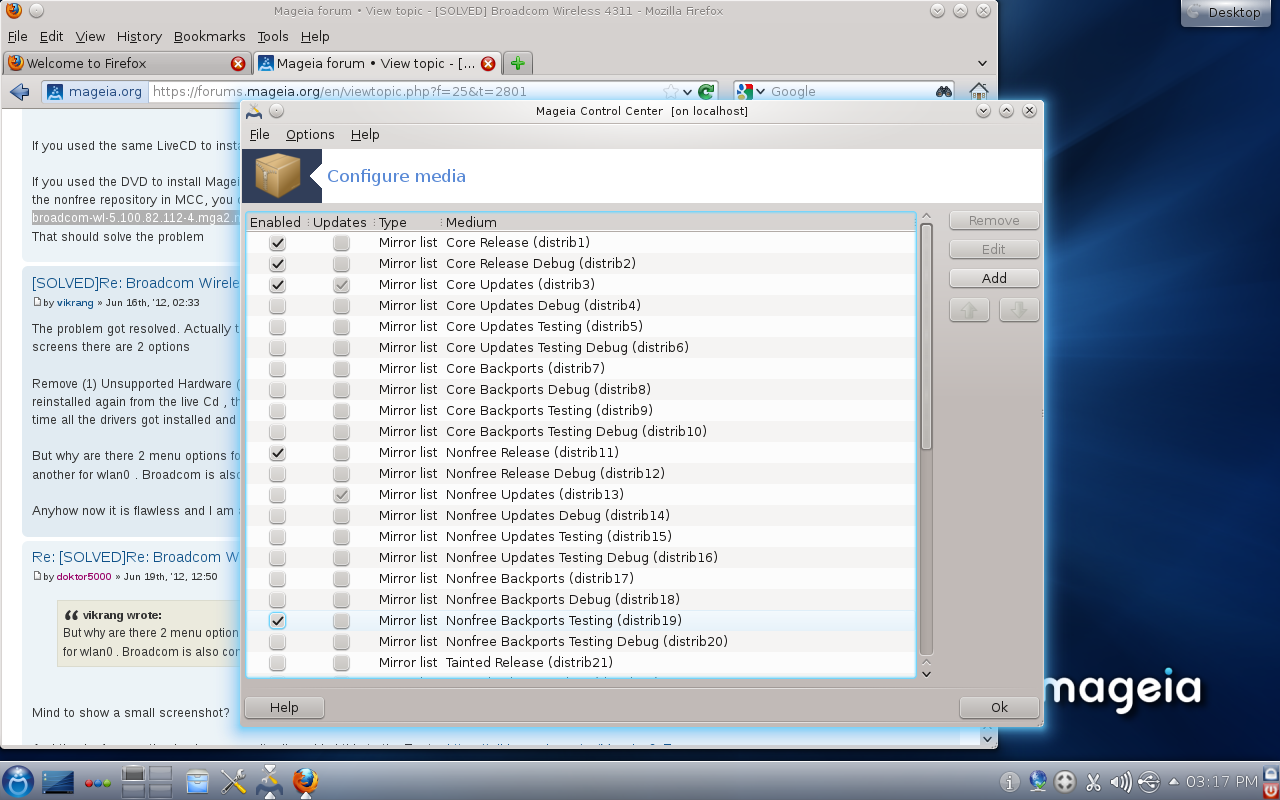
Task: Open the file manager icon in the panel
Action: [x=197, y=781]
